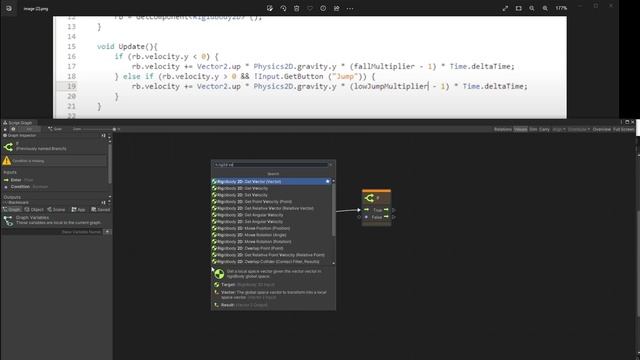The image size is (640, 360).
Task: Fit the image to window icon
Action: point(518,8)
